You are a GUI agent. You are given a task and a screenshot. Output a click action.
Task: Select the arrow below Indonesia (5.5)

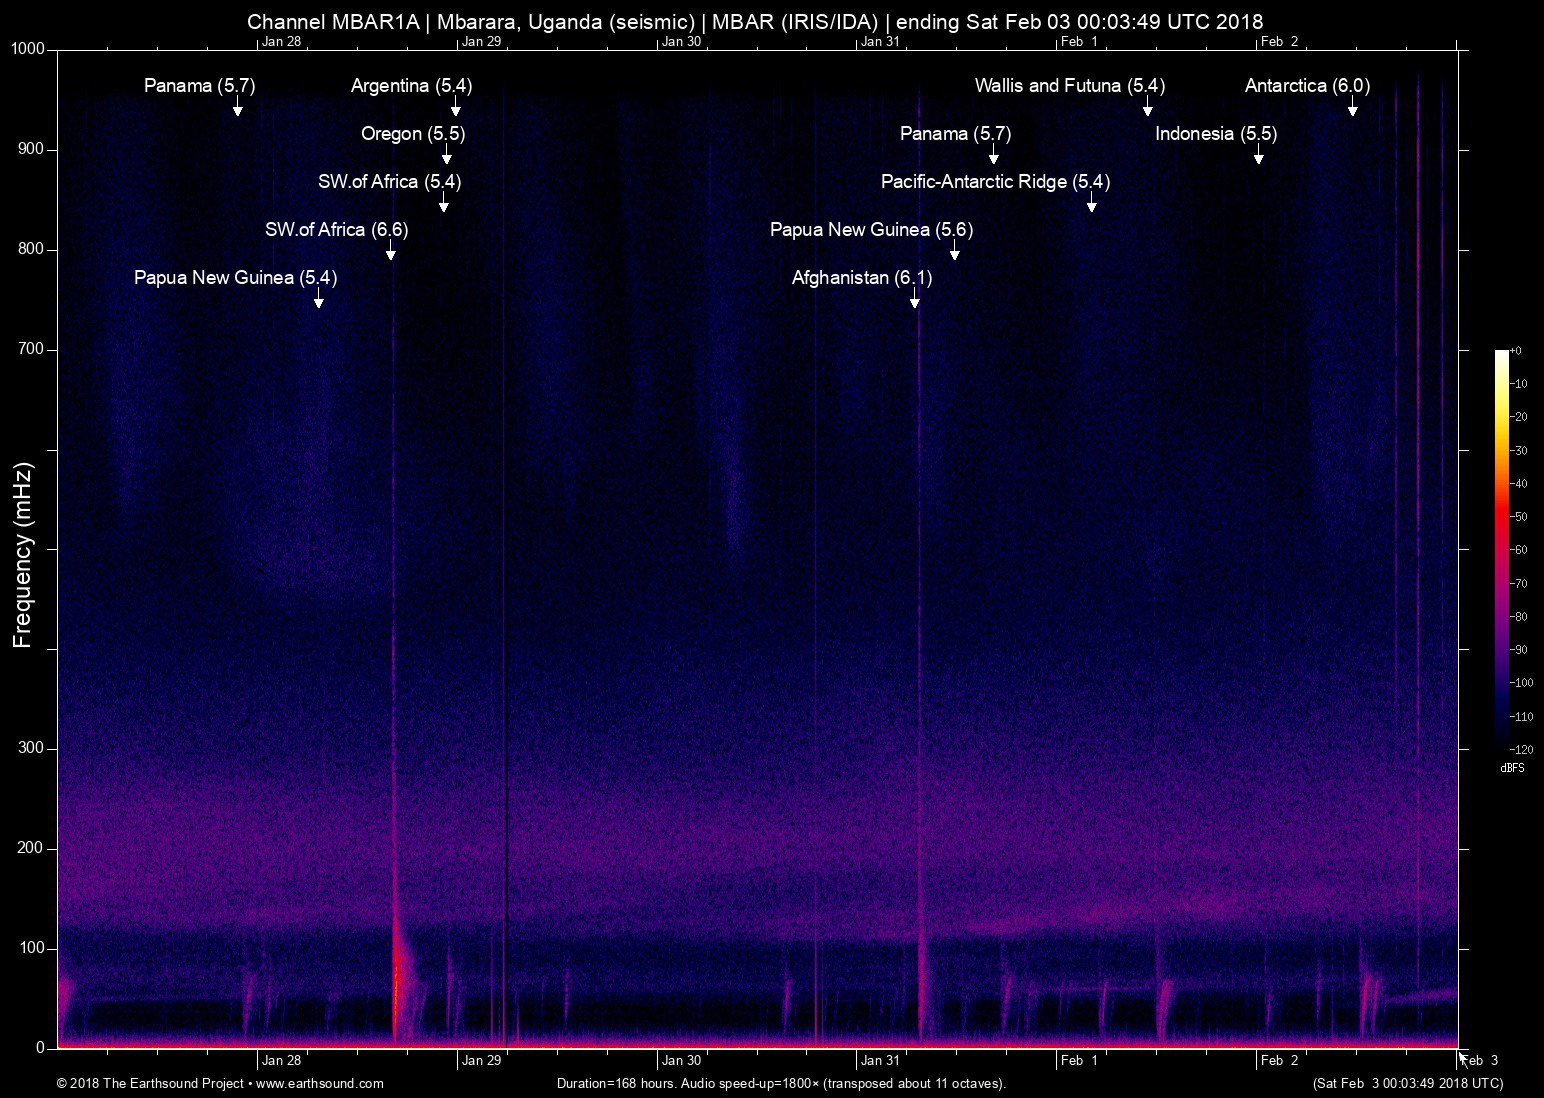pyautogui.click(x=1258, y=155)
